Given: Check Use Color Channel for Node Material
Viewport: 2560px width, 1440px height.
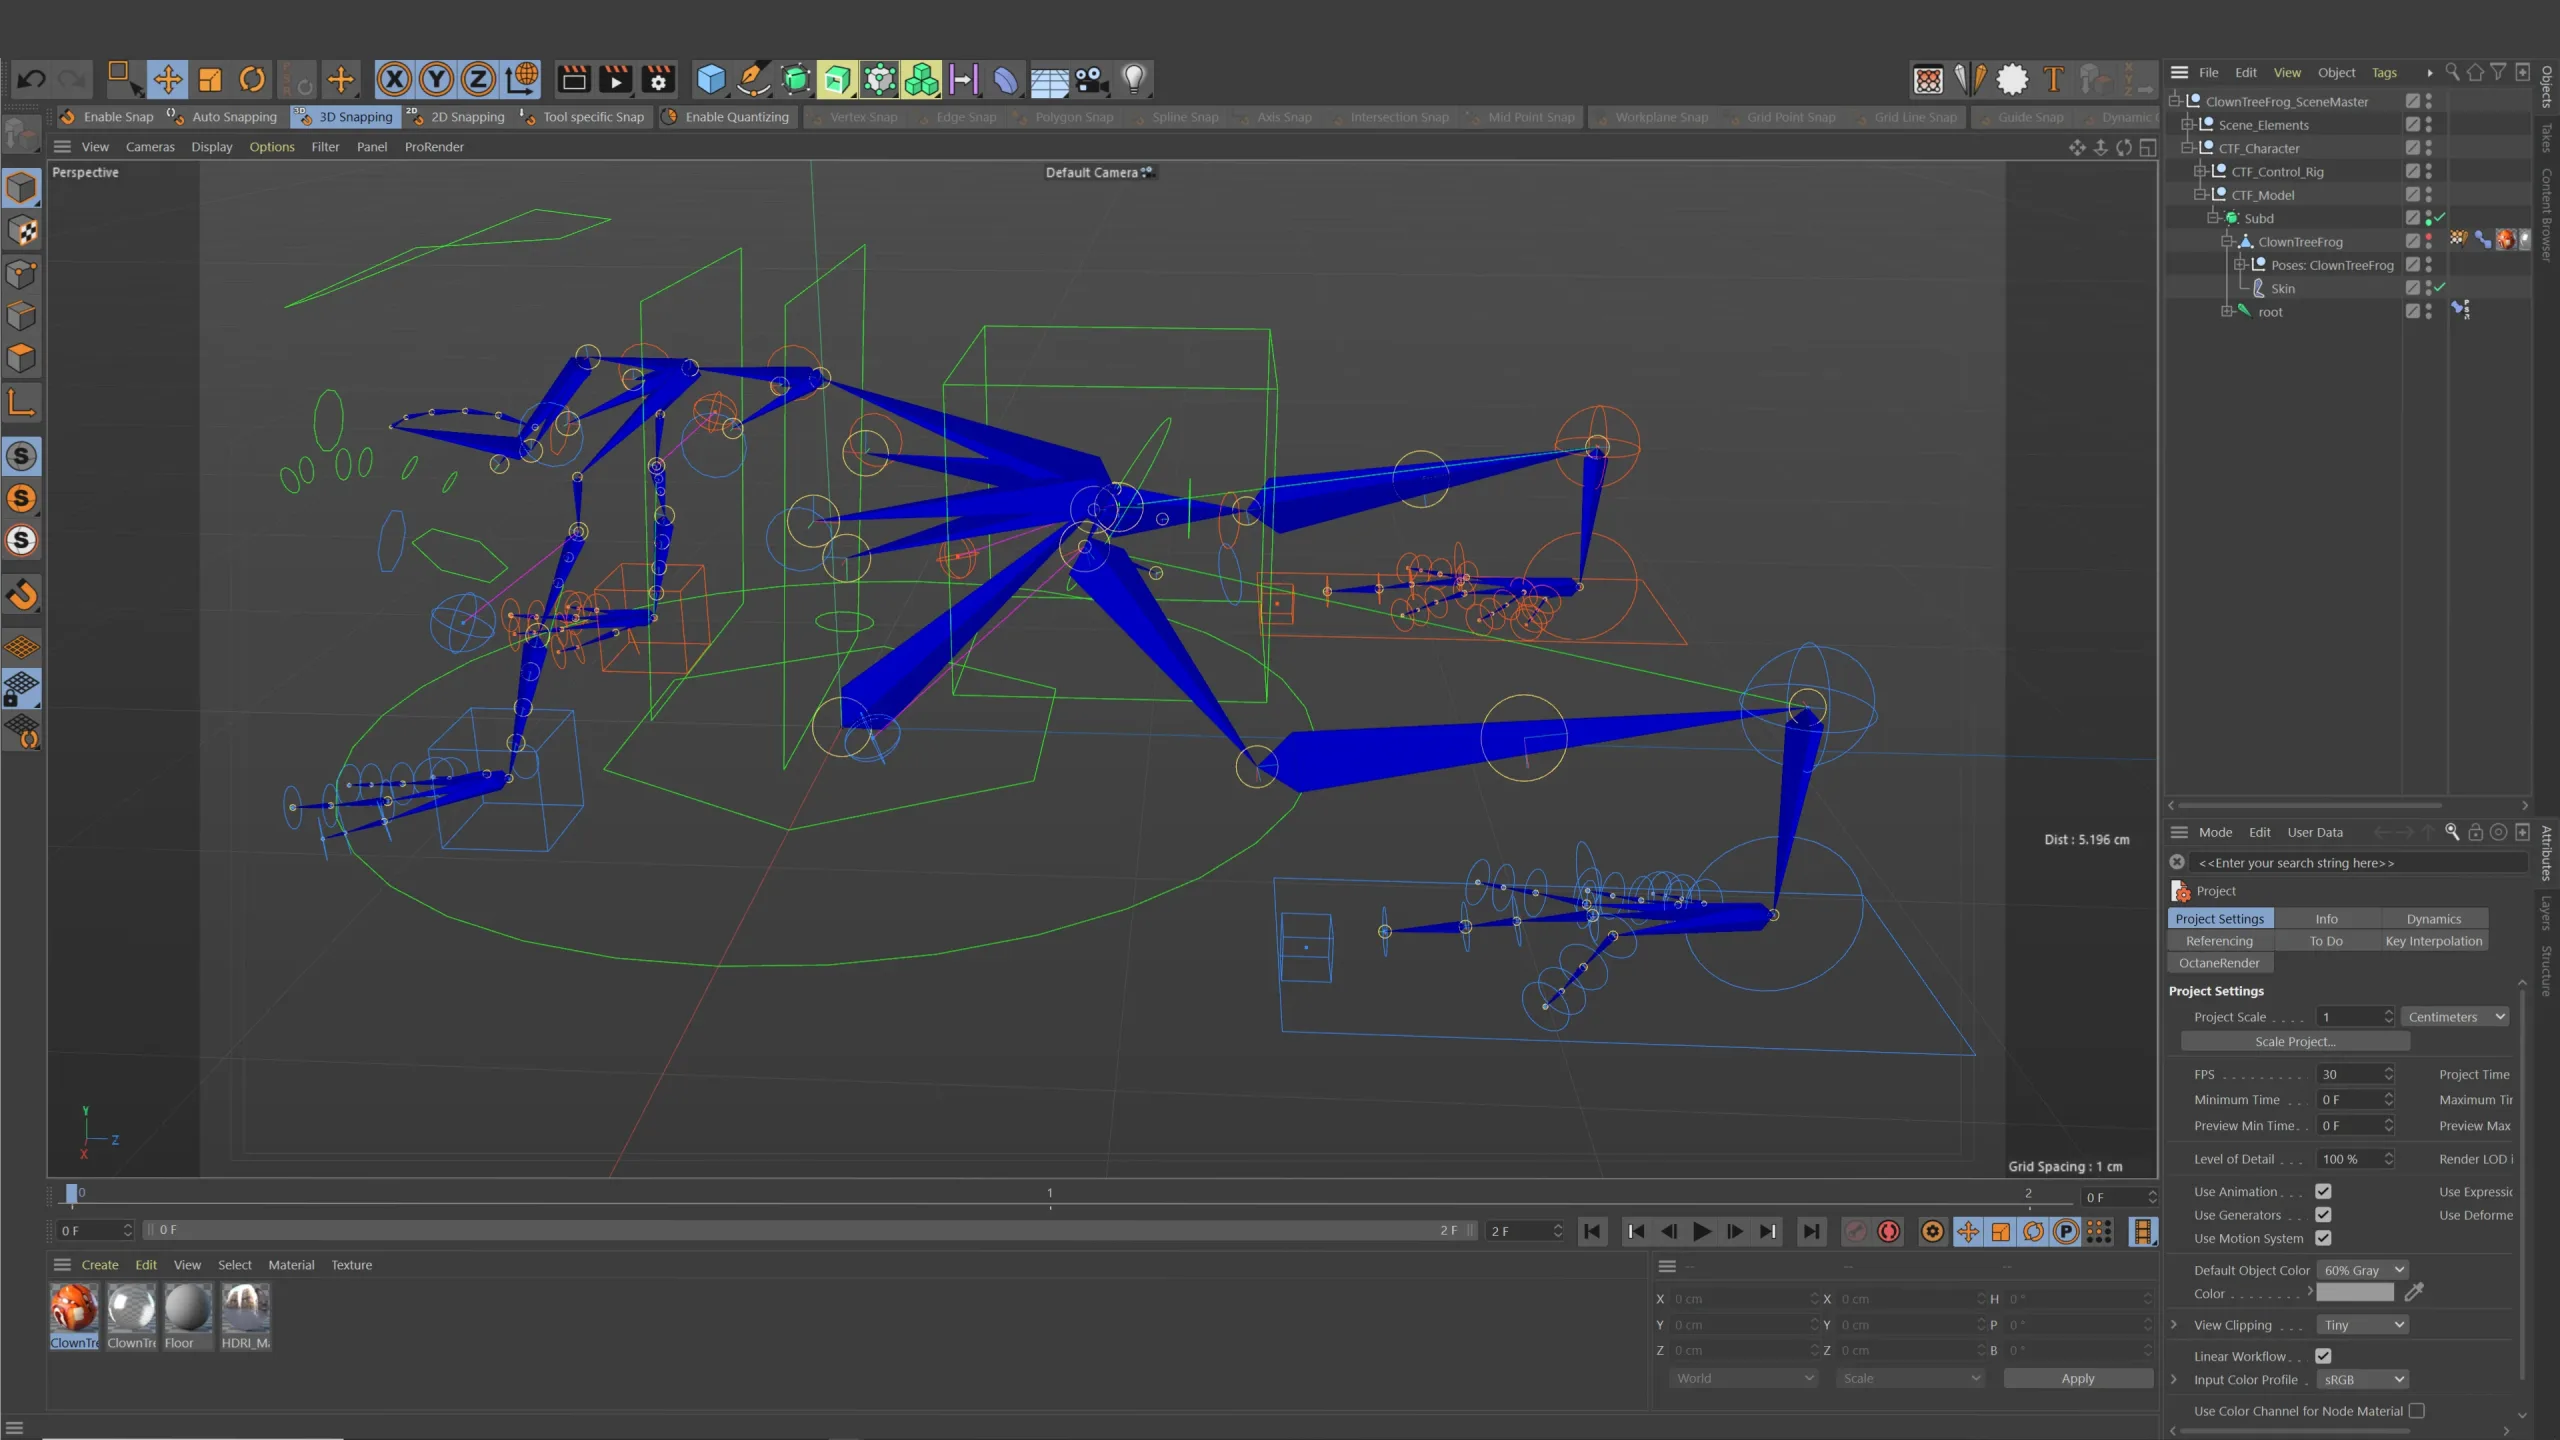Looking at the screenshot, I should (x=2416, y=1411).
